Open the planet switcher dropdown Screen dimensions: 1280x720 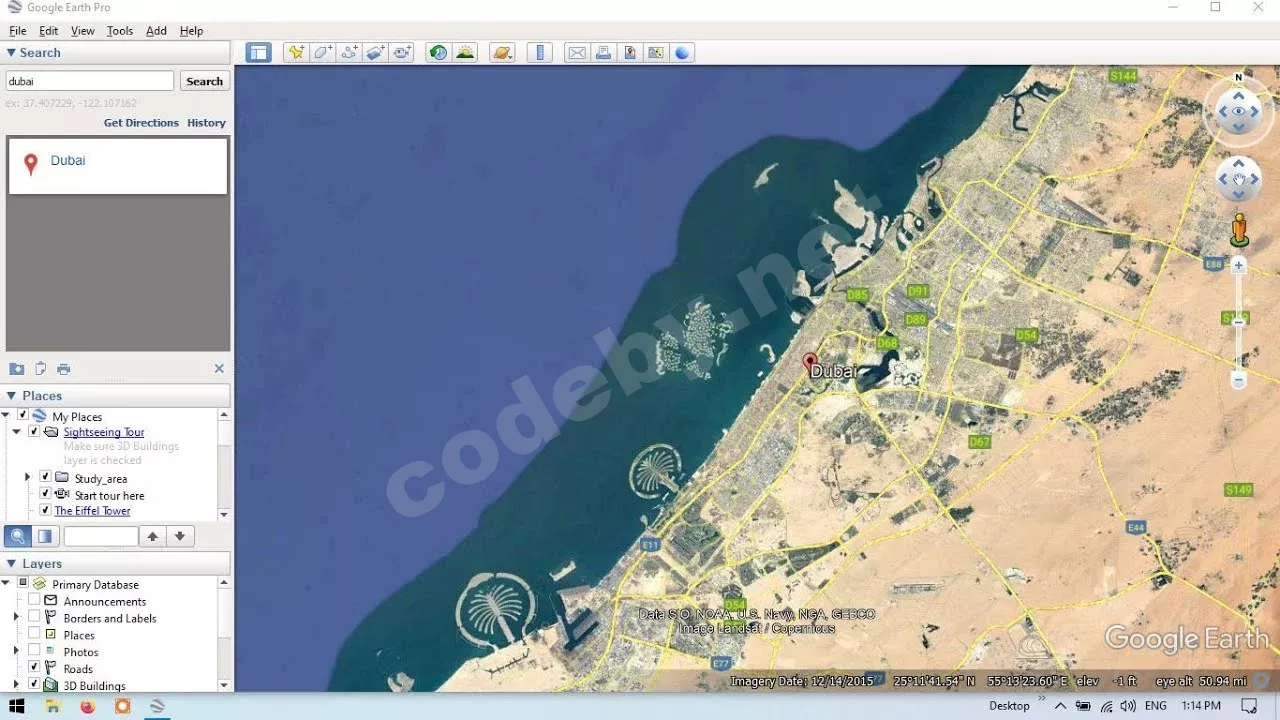502,53
